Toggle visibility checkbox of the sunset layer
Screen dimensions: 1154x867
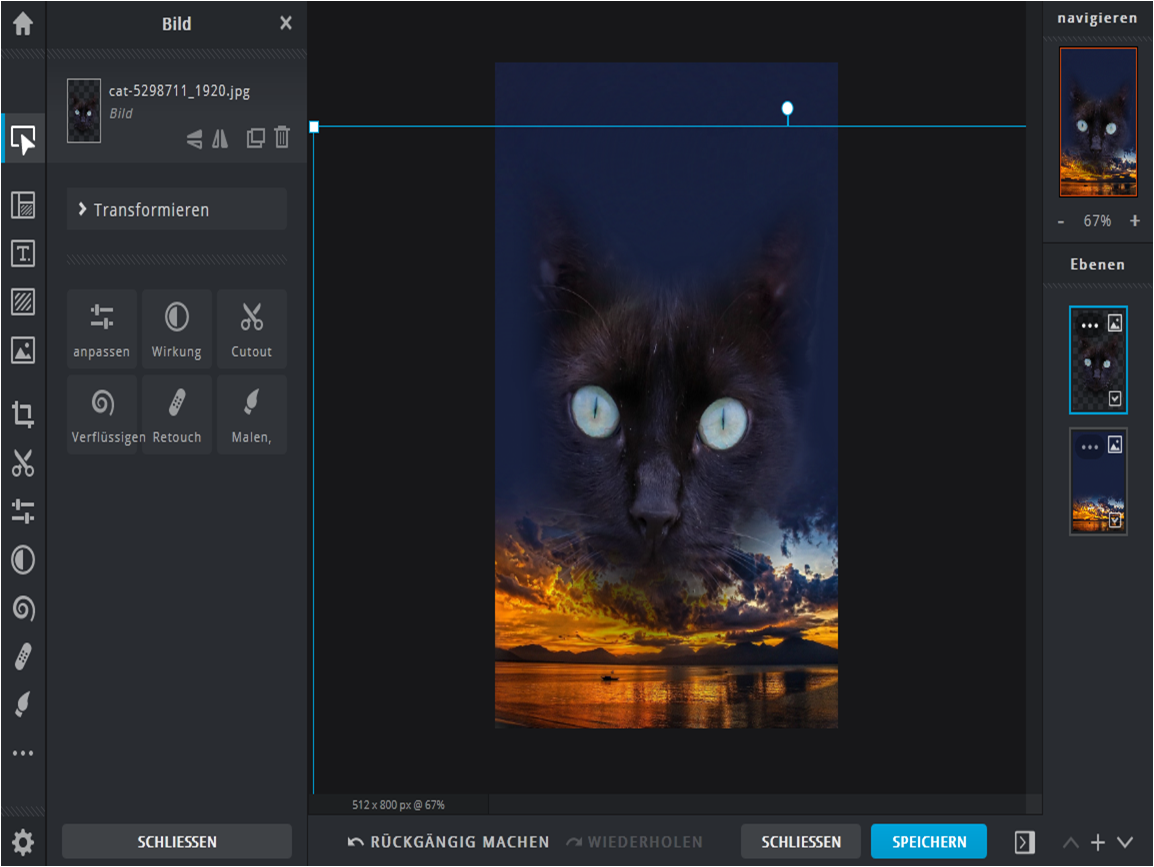pos(1115,520)
